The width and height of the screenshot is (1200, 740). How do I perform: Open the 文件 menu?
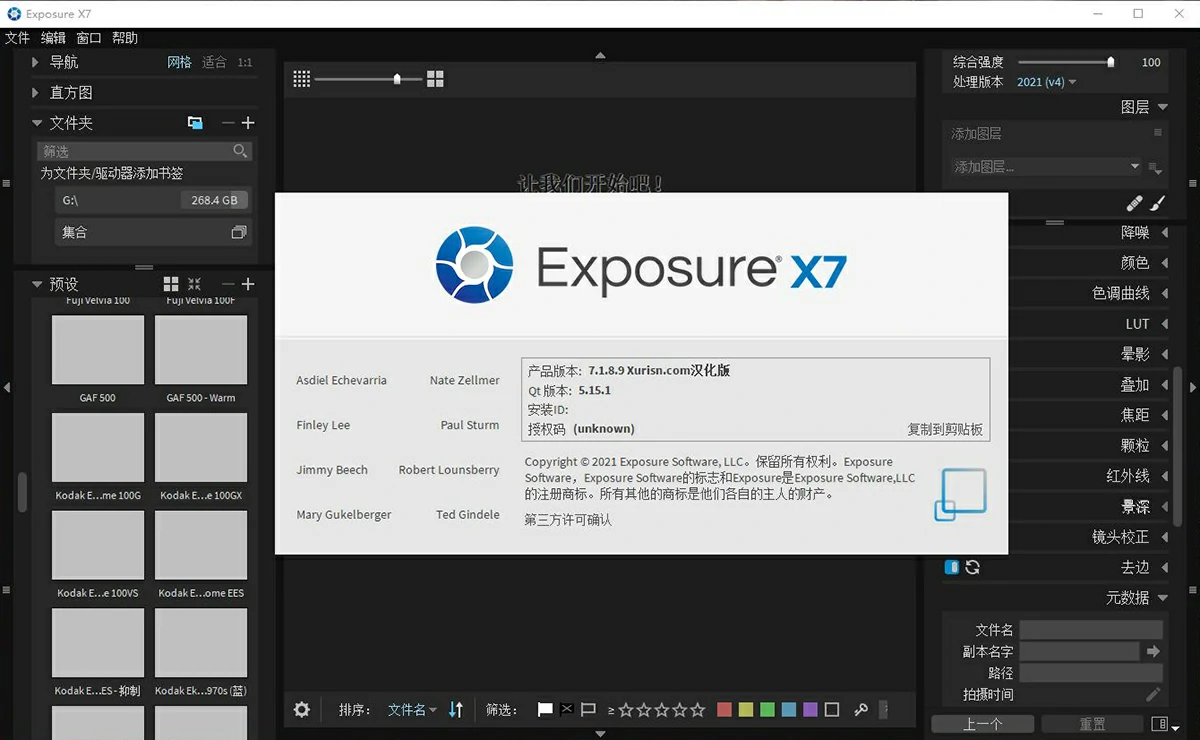tap(17, 38)
